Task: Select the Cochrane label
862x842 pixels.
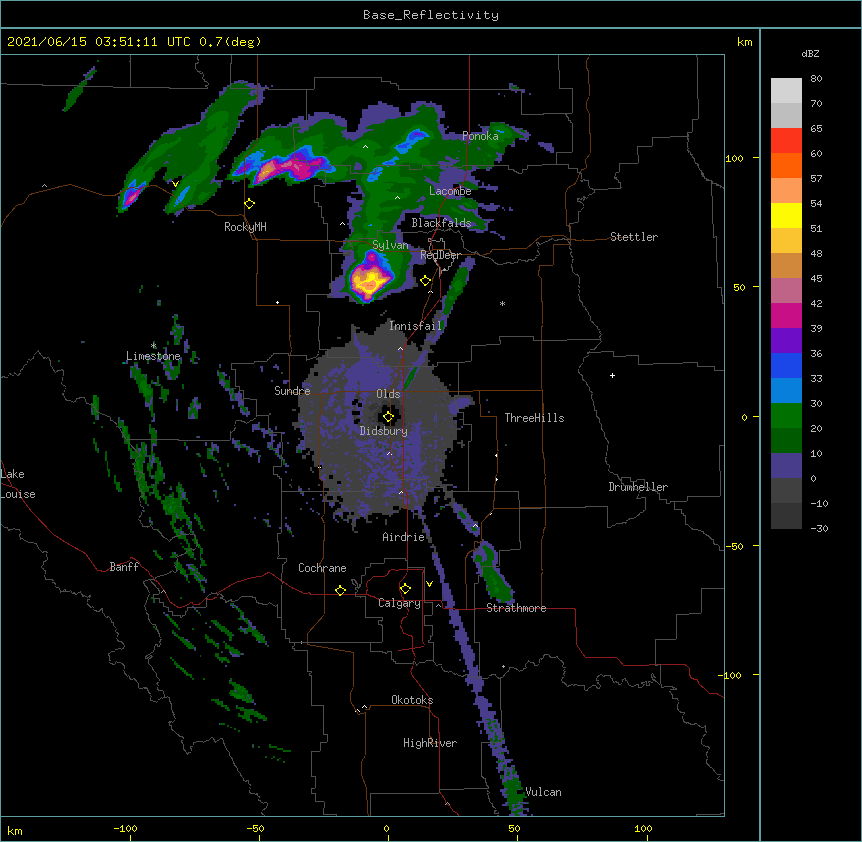Action: pyautogui.click(x=322, y=568)
